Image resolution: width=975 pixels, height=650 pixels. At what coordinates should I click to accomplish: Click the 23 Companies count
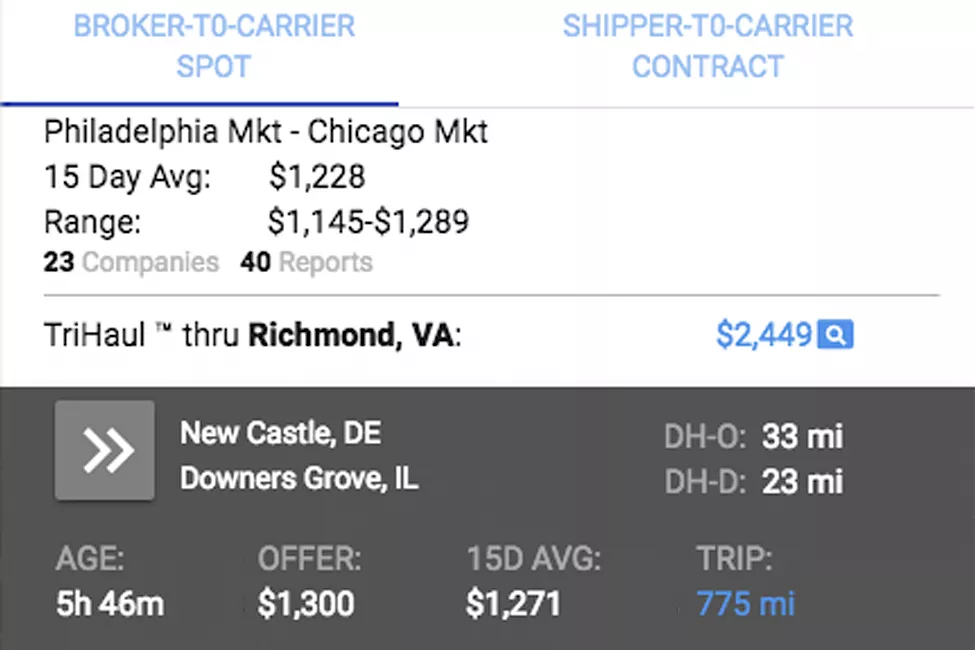point(131,262)
